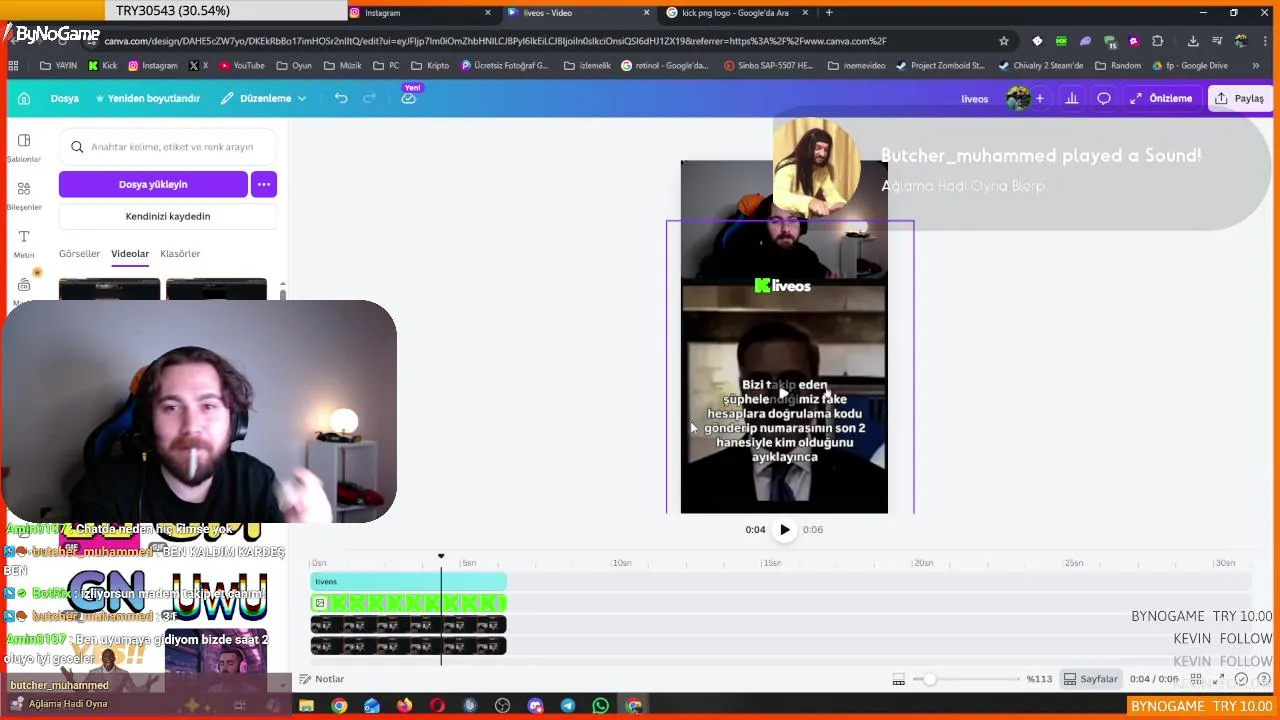Upload files with Dosya yükleyin
Viewport: 1280px width, 720px height.
153,184
